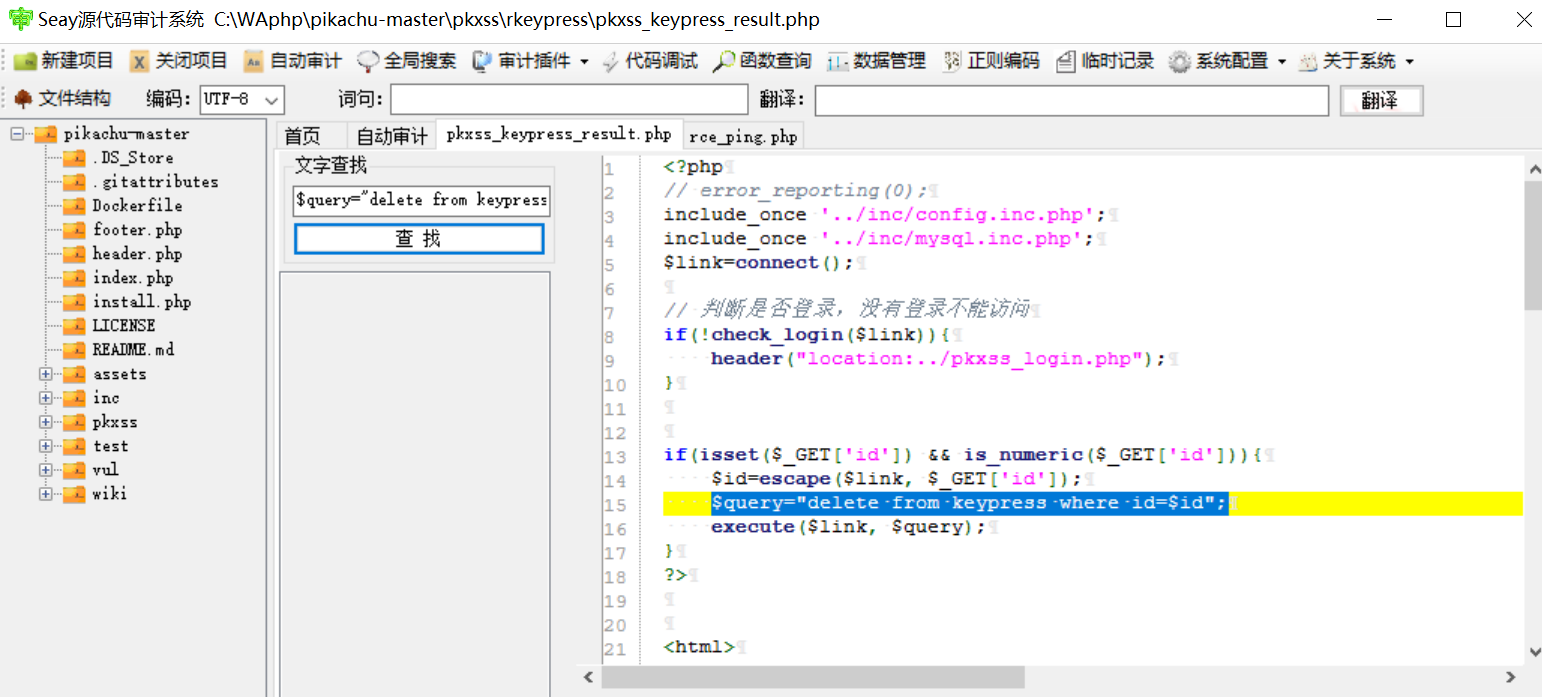Viewport: 1542px width, 697px height.
Task: Click the pikachu-master root folder icon
Action: point(46,134)
